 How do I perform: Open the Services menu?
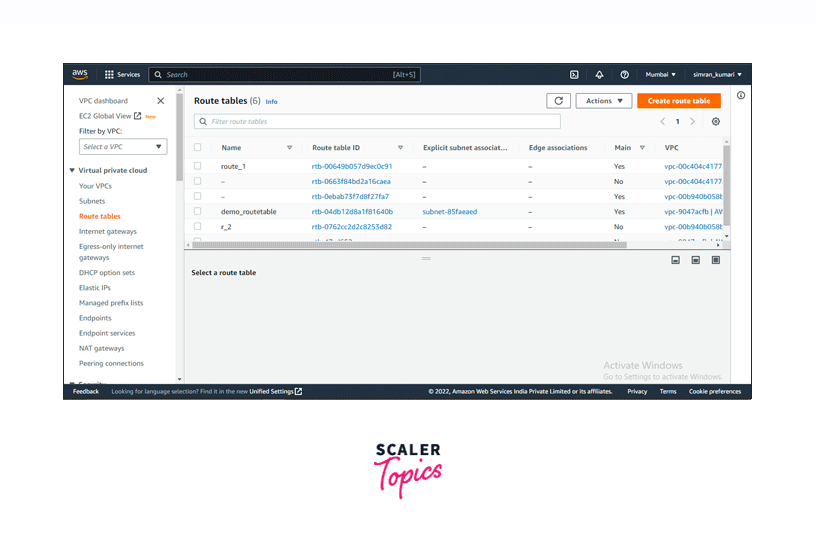[122, 74]
